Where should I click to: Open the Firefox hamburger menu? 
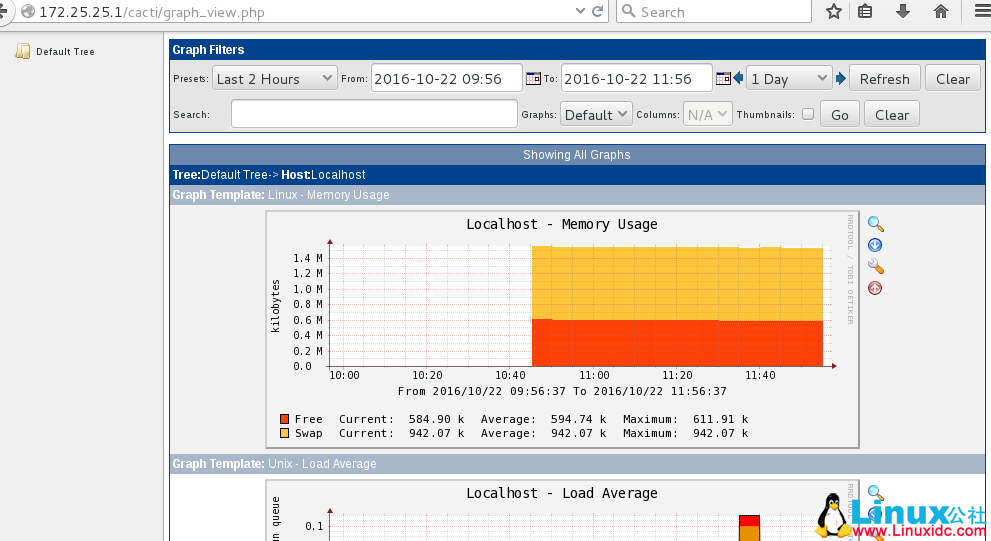pos(979,11)
